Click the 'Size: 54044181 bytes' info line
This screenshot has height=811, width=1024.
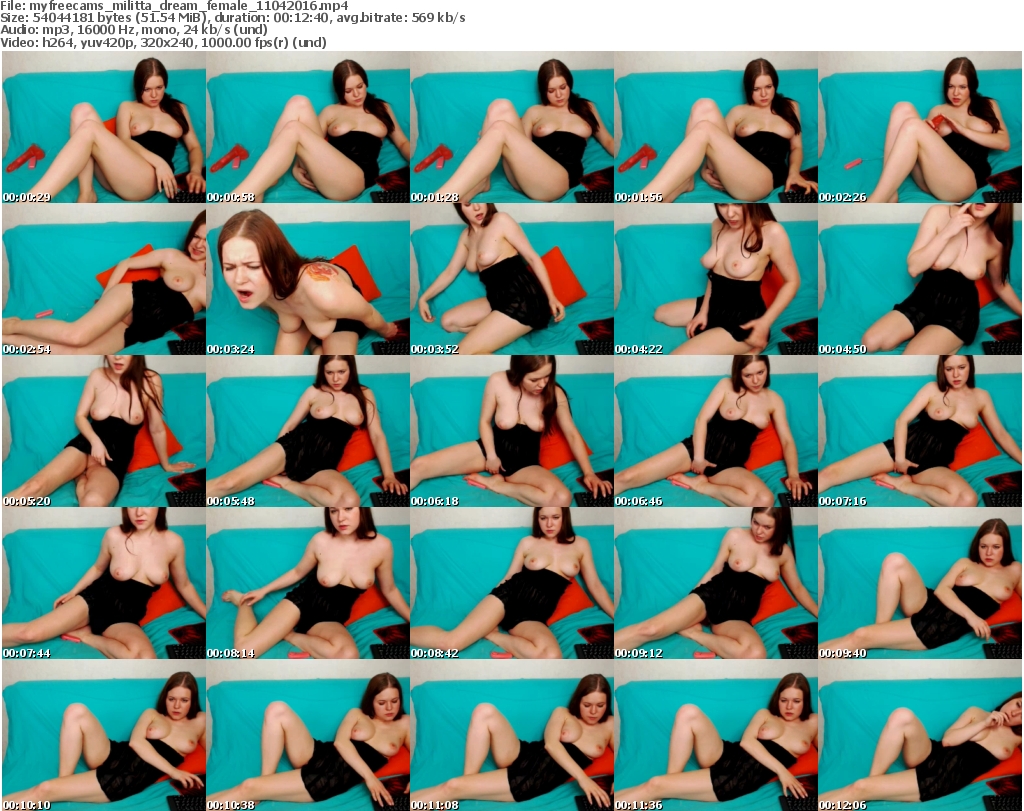coord(232,18)
